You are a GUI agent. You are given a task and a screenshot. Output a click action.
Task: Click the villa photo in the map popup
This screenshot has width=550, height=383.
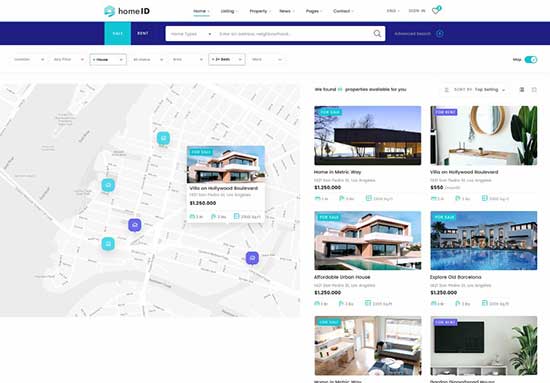pyautogui.click(x=226, y=164)
